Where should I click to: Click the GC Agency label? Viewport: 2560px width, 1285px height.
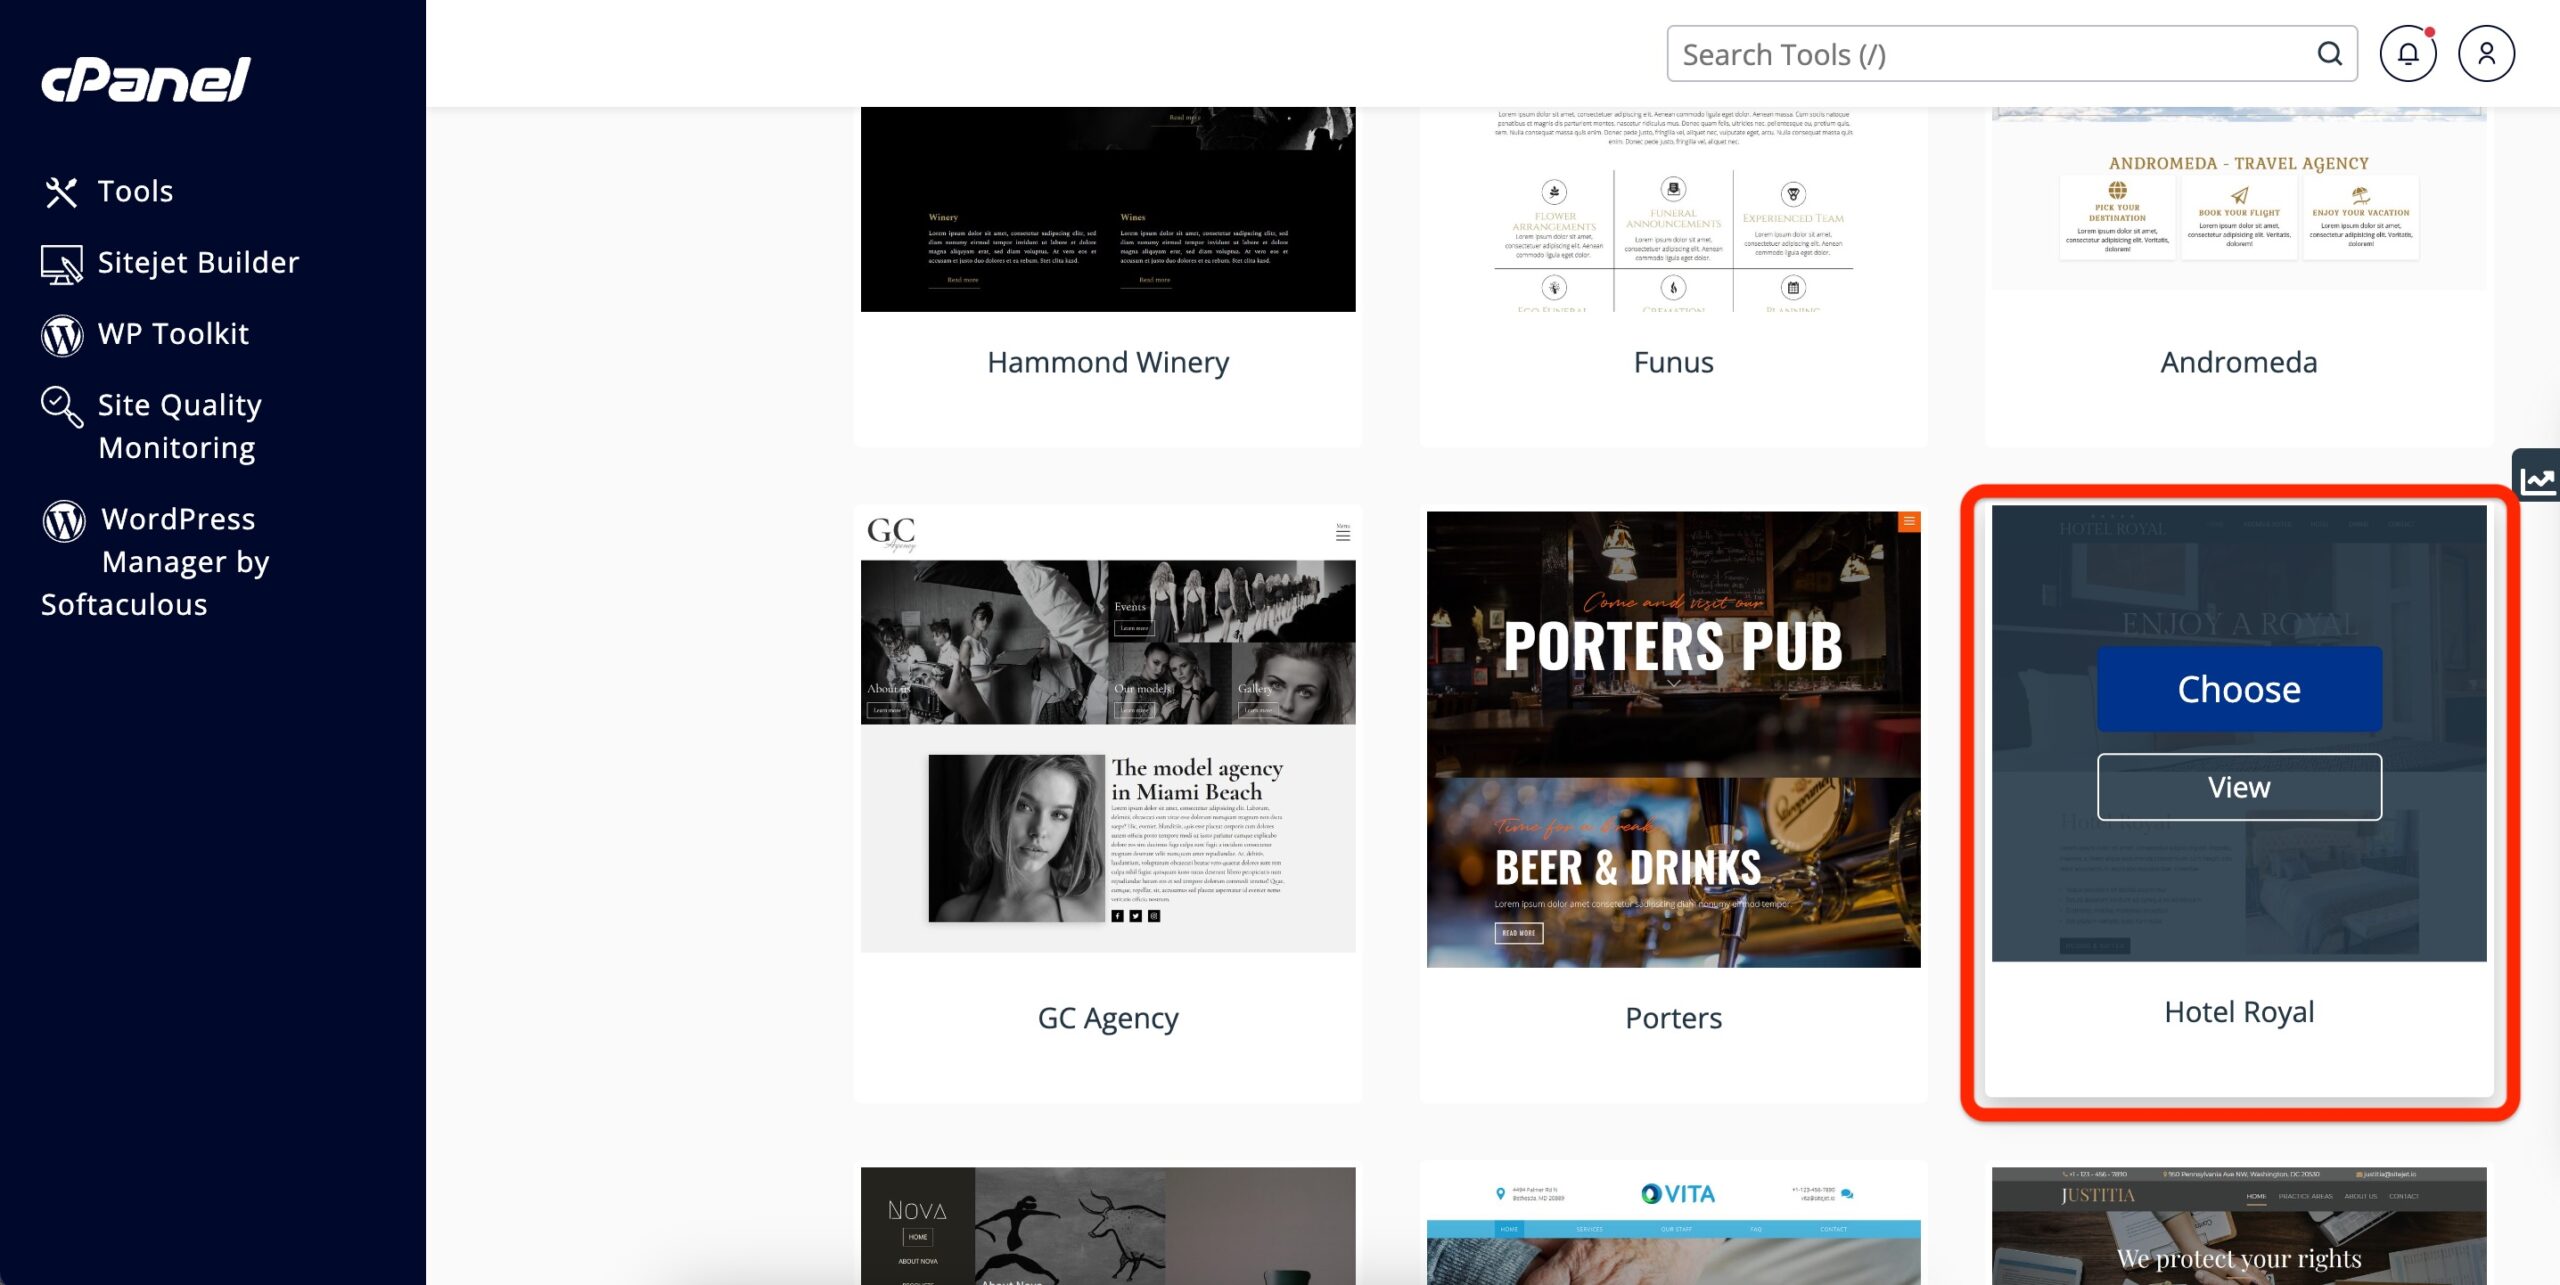click(1108, 1018)
